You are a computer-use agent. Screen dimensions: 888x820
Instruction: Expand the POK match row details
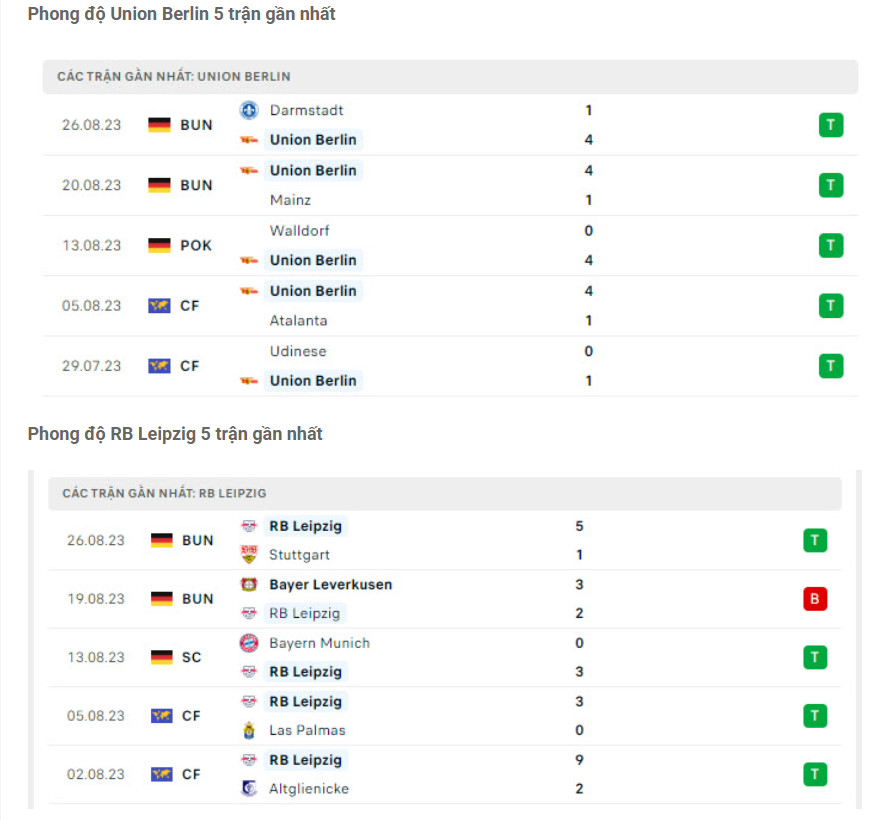195,245
